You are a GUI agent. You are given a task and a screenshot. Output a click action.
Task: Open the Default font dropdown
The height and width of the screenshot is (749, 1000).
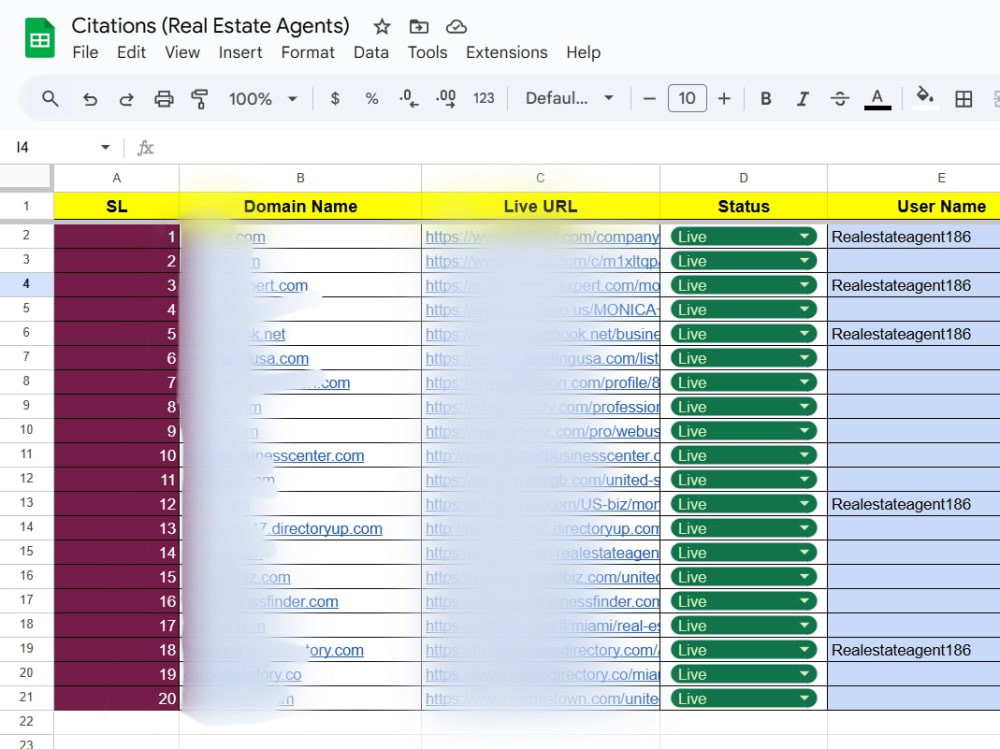coord(569,98)
